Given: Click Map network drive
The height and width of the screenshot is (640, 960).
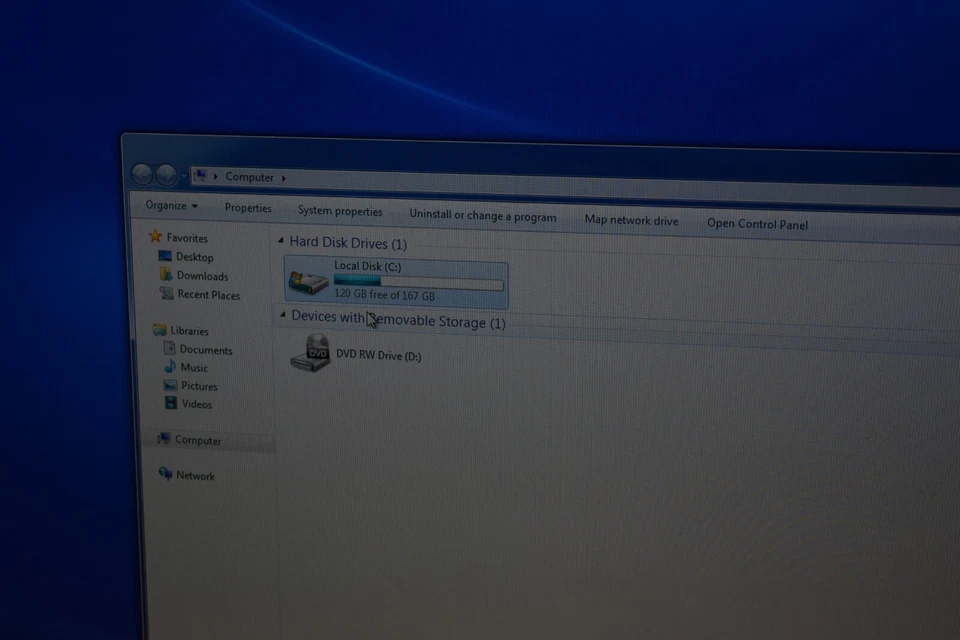Looking at the screenshot, I should pyautogui.click(x=631, y=220).
